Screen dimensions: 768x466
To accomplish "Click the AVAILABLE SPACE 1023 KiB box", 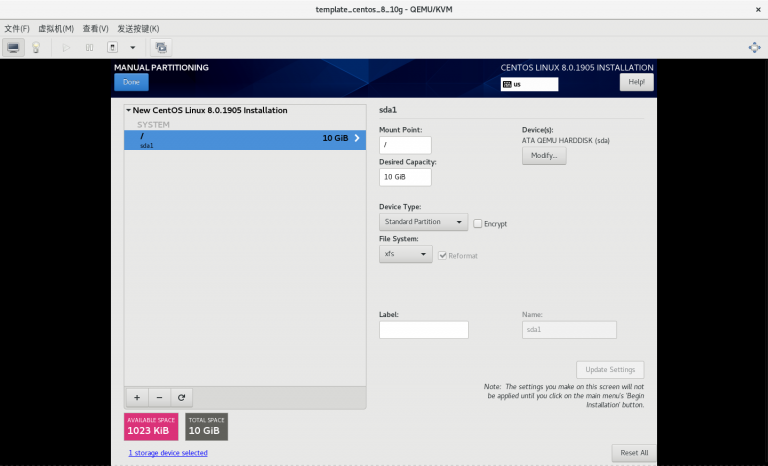I will point(151,426).
